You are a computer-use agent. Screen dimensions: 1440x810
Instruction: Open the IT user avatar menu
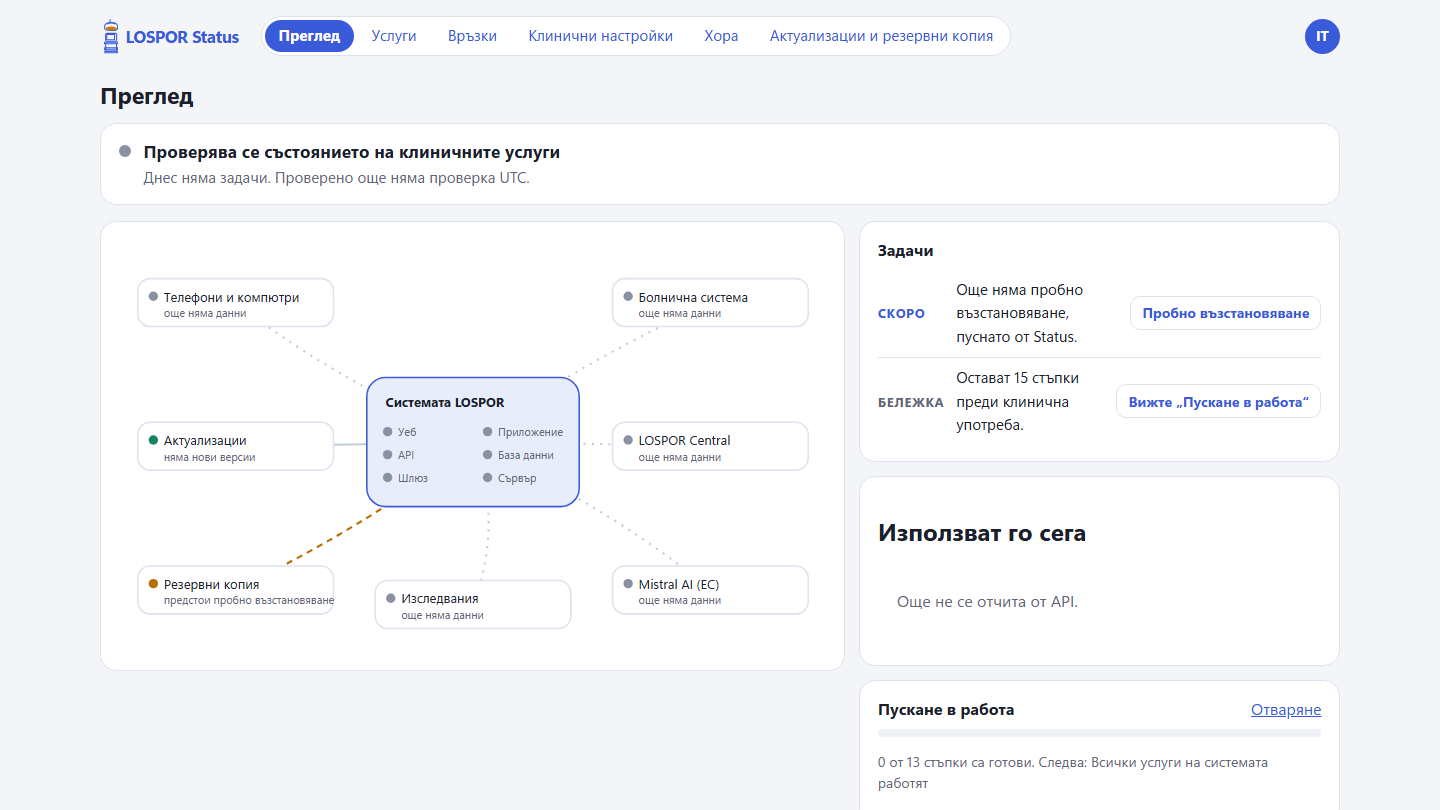pos(1322,36)
